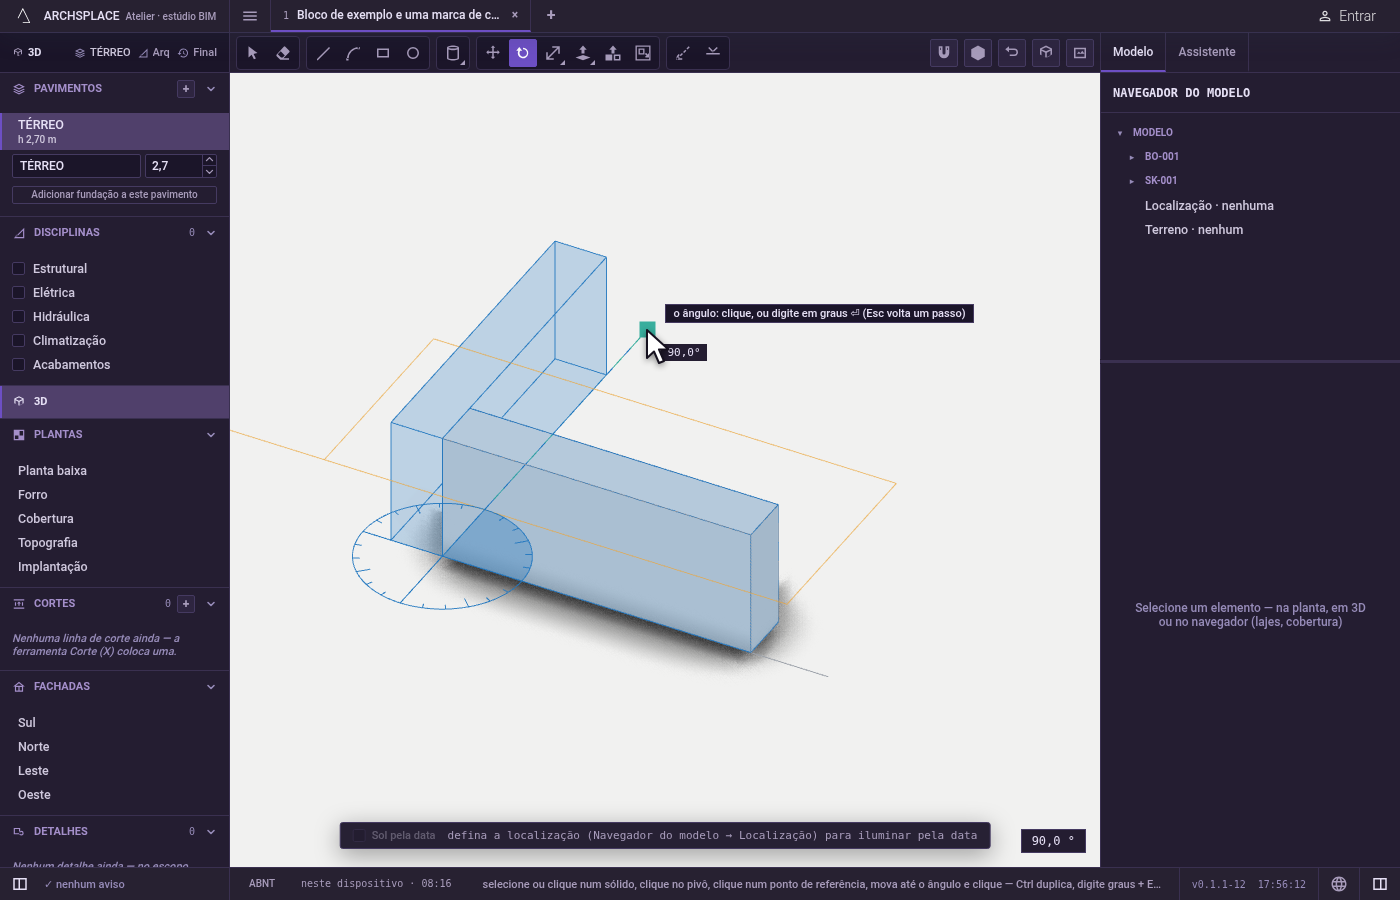Select the Rectangle tool
Viewport: 1400px width, 900px height.
(383, 53)
